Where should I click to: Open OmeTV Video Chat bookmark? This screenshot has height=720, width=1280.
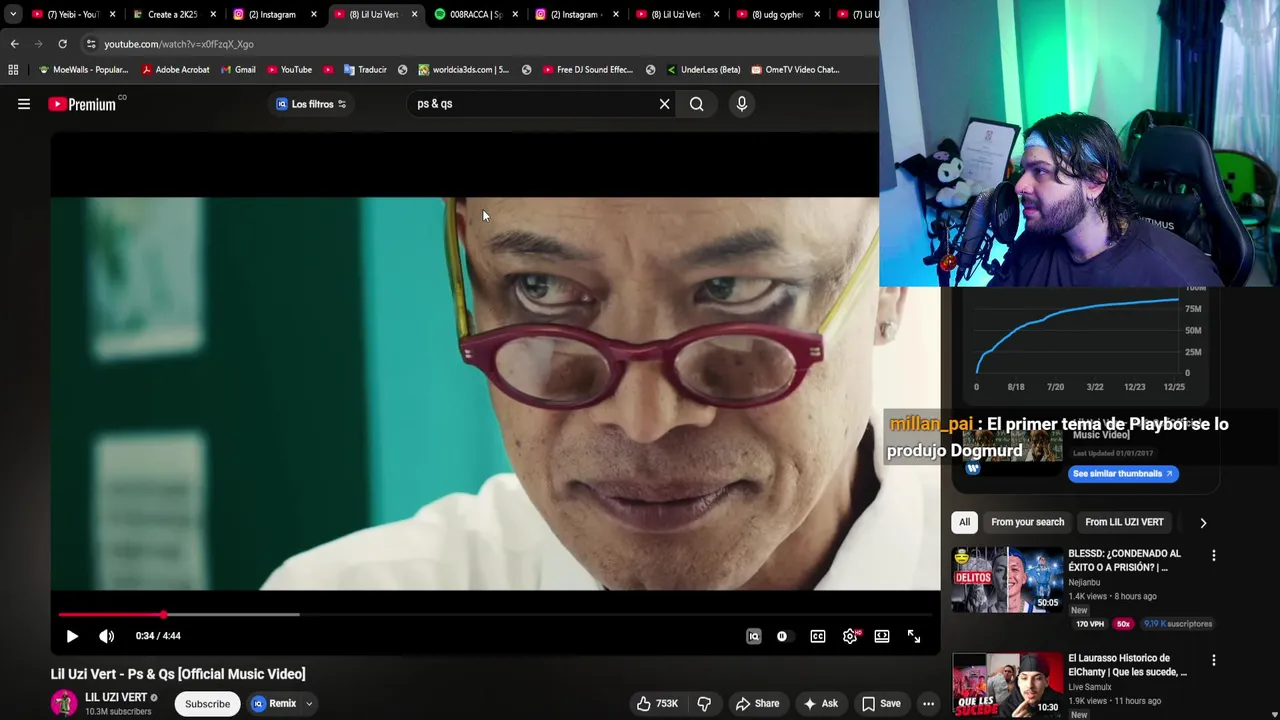coord(795,70)
